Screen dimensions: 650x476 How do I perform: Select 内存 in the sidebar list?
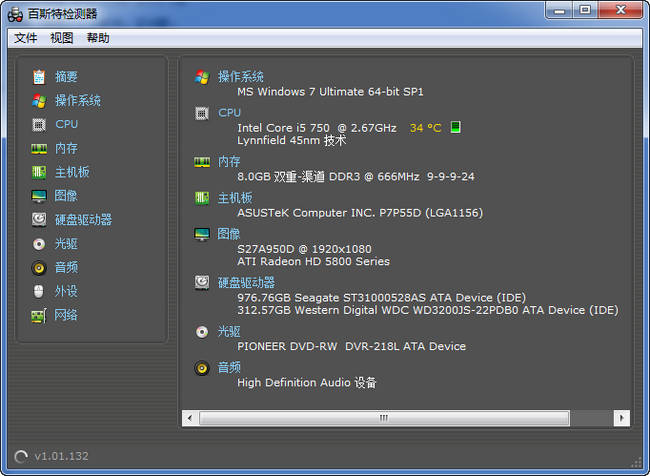tap(66, 148)
